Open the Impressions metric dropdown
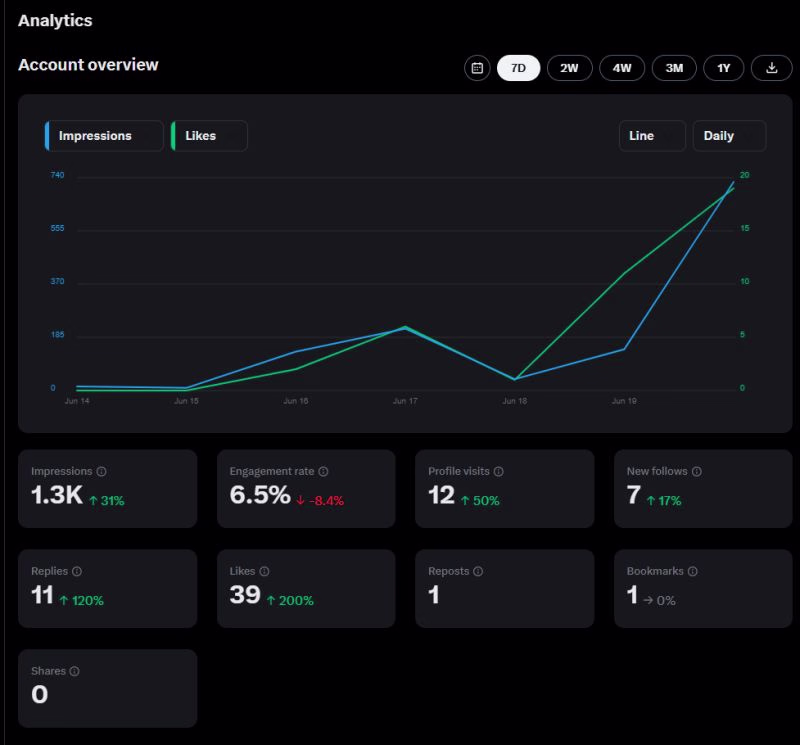The width and height of the screenshot is (800, 745). (104, 136)
